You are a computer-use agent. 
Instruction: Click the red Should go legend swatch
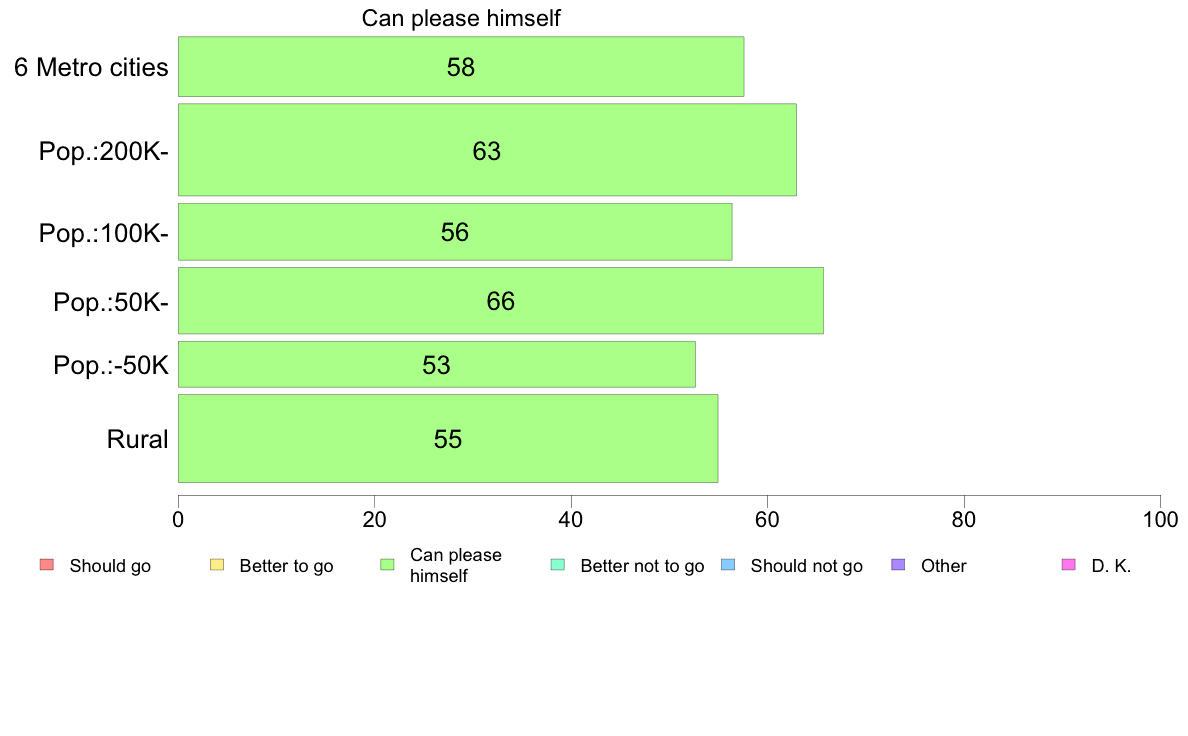coord(47,565)
